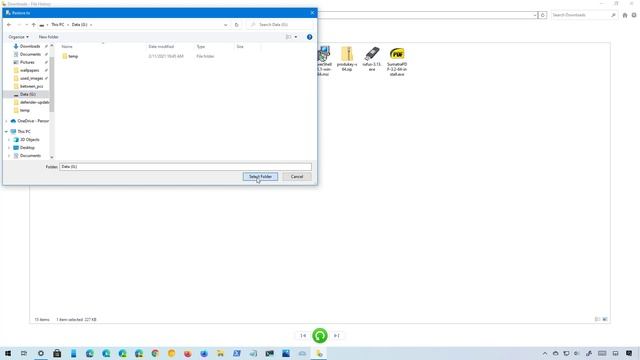Open File History settings gear

pyautogui.click(x=634, y=16)
